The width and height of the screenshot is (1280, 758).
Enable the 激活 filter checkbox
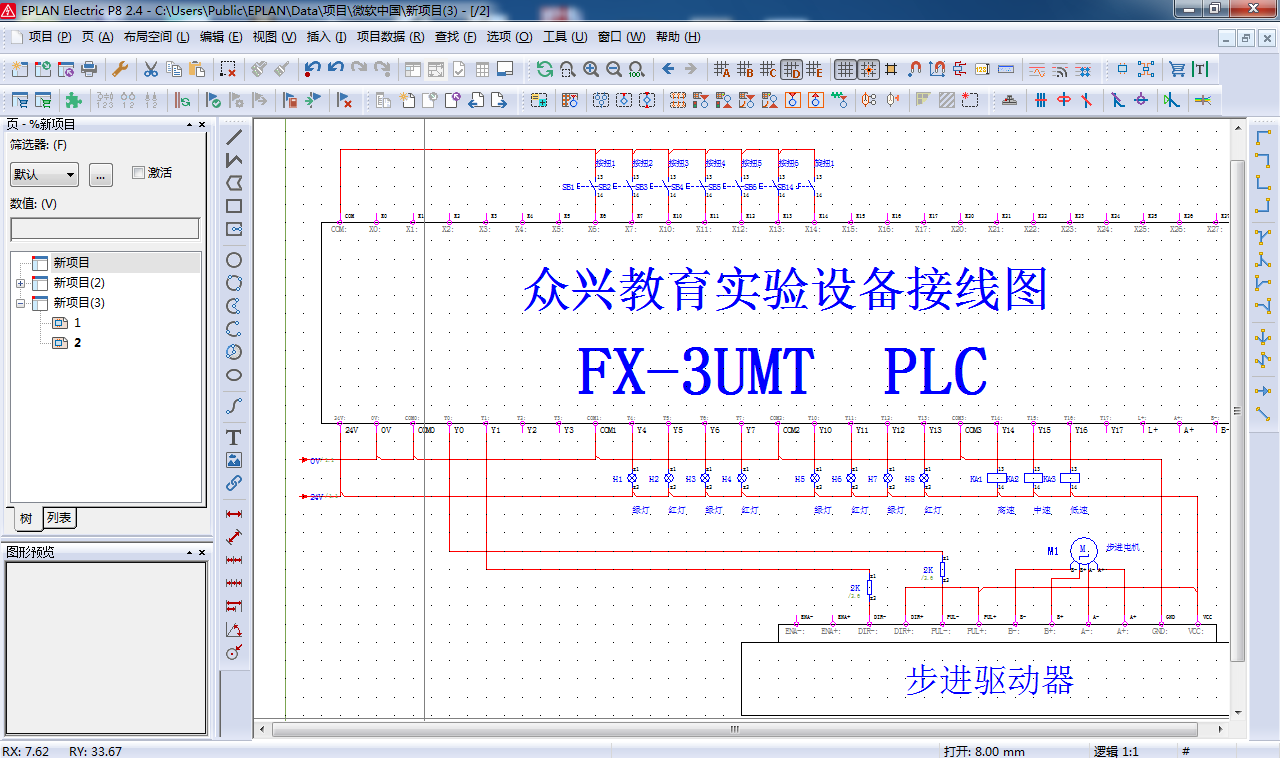[139, 173]
